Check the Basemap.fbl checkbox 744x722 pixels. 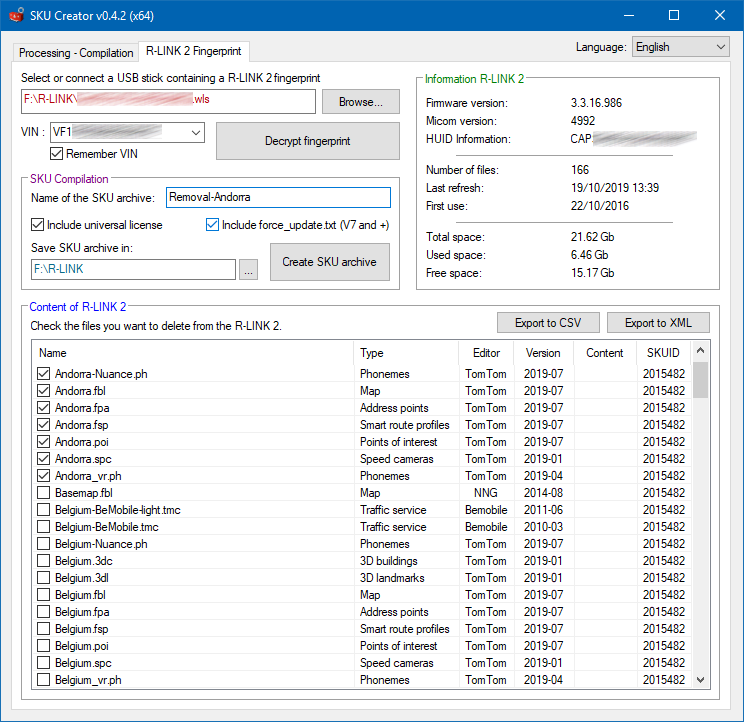point(44,493)
